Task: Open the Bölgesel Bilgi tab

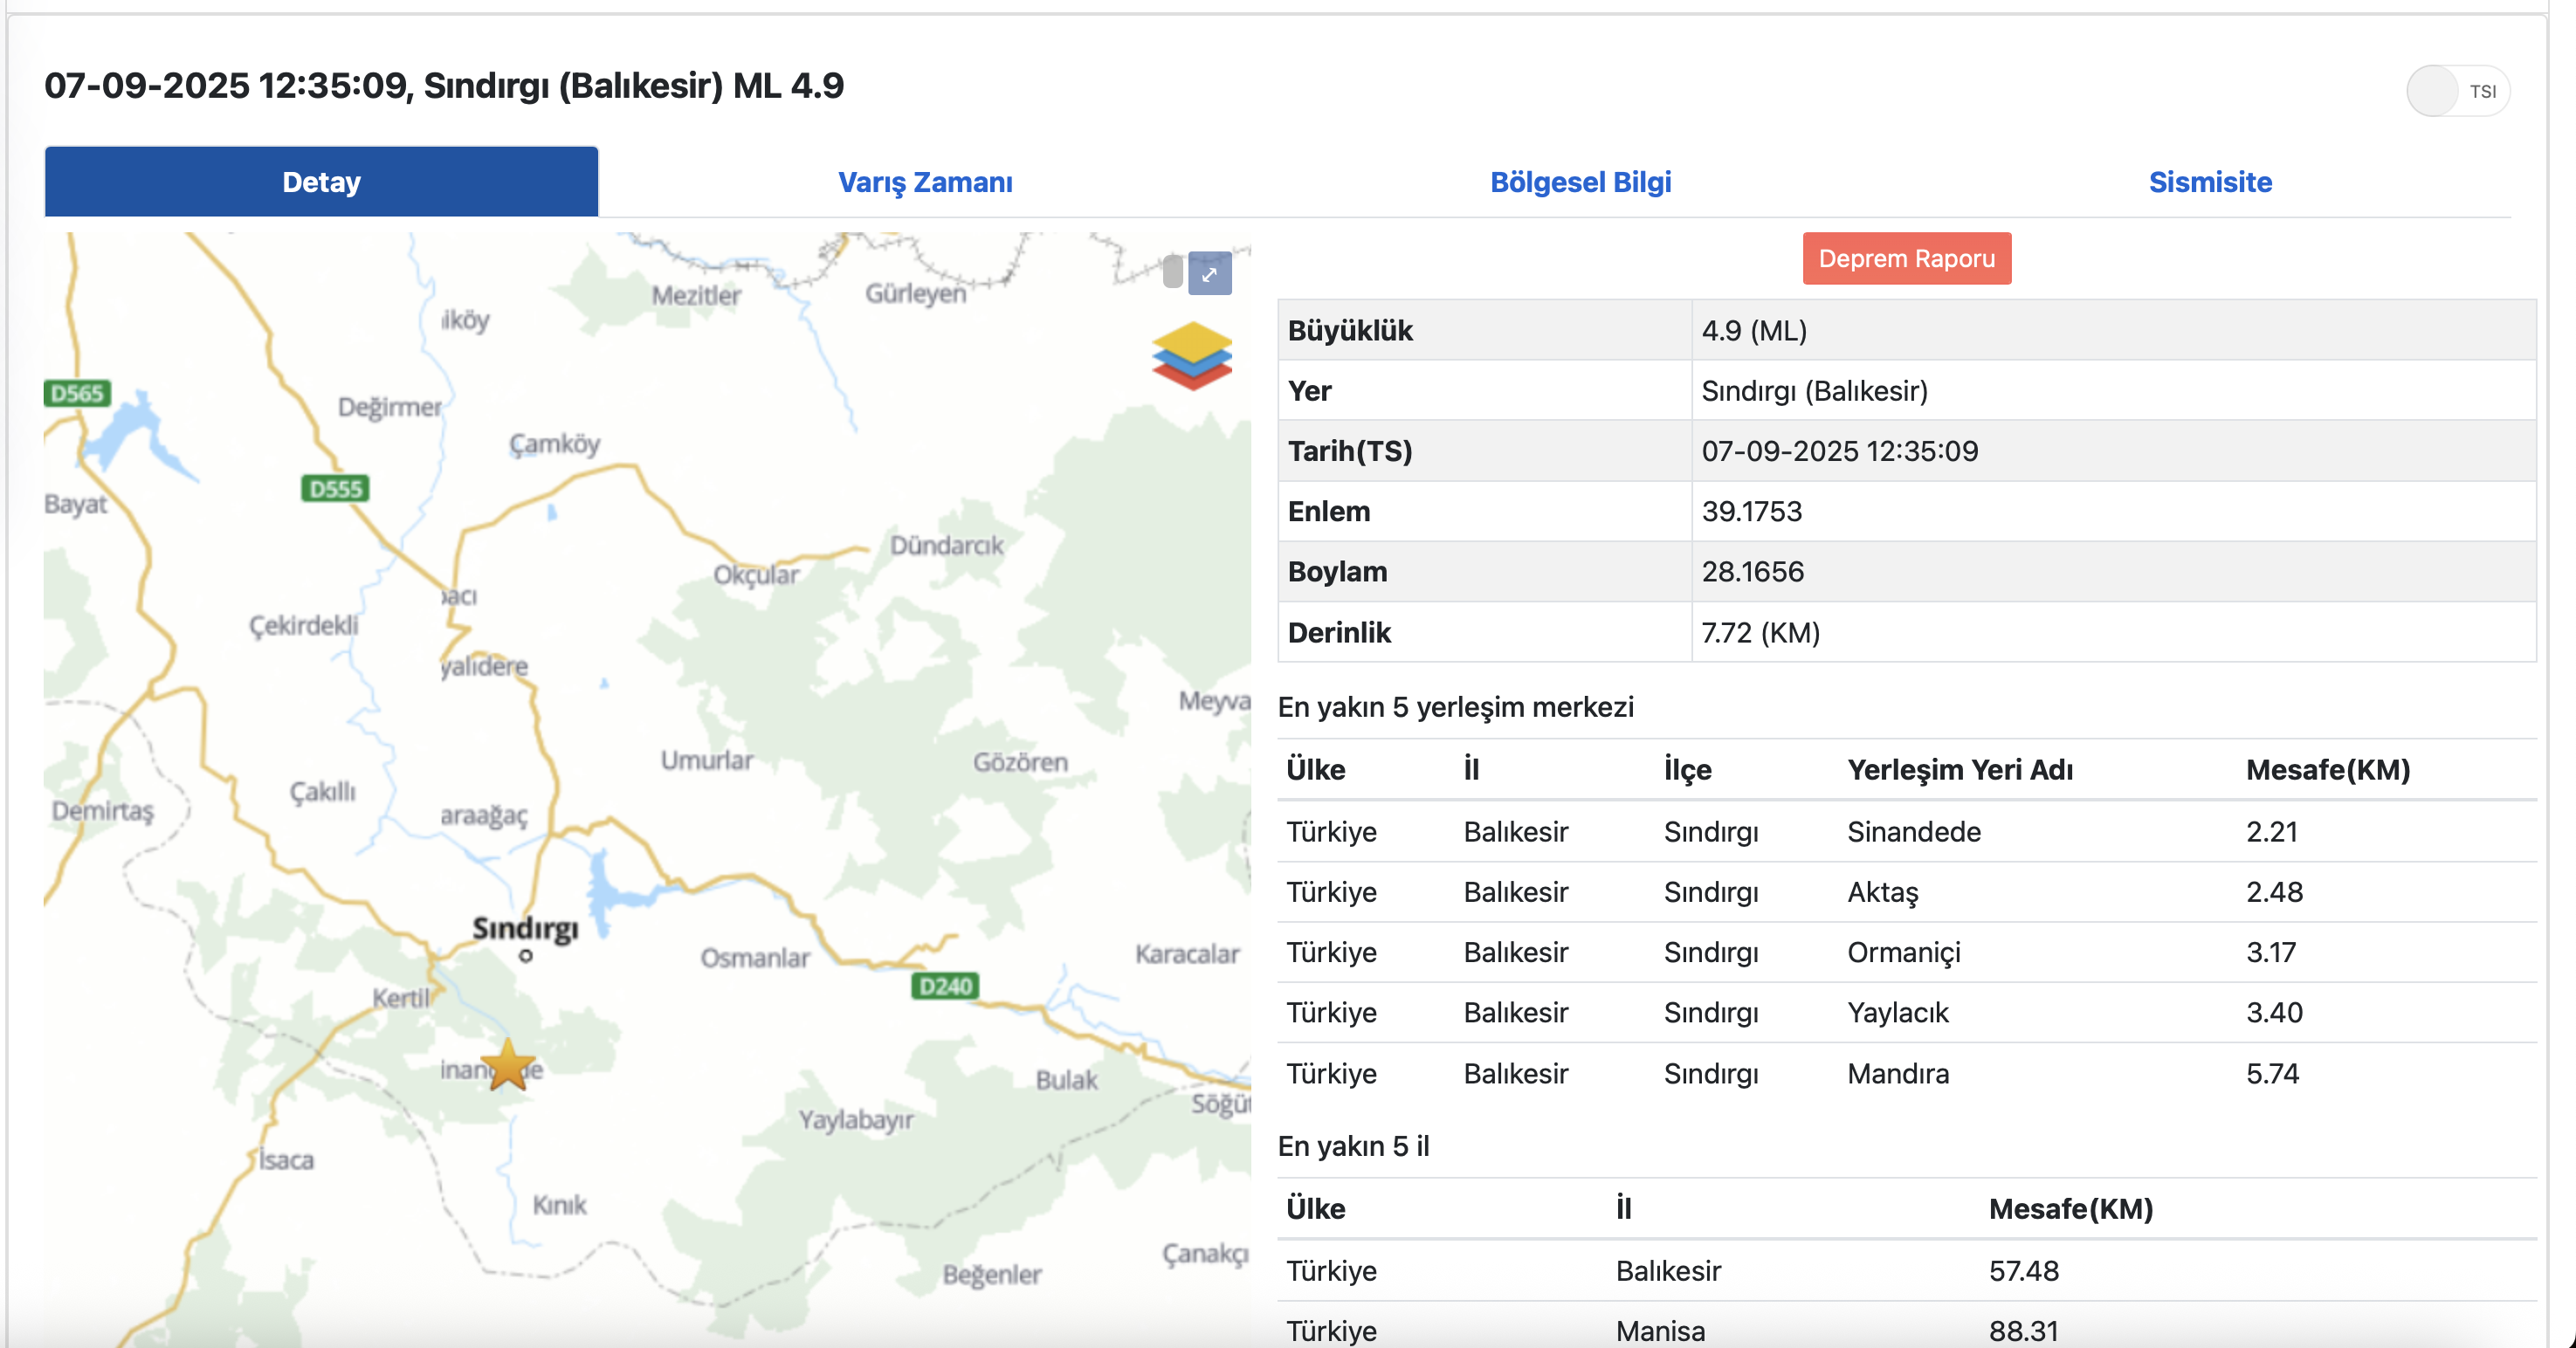Action: (x=1580, y=182)
